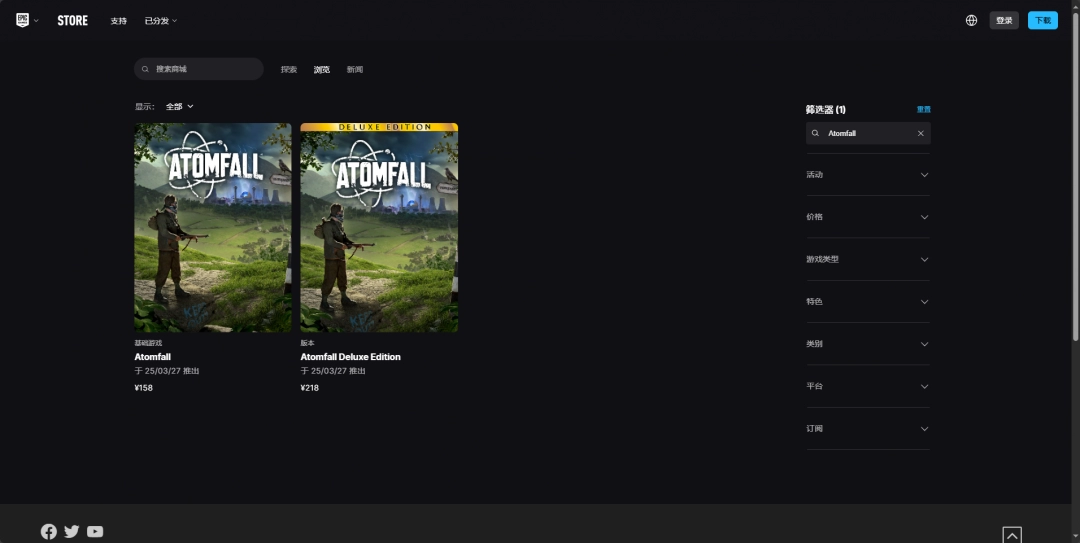This screenshot has height=543, width=1080.
Task: Expand the 特色 filter section
Action: [x=868, y=302]
